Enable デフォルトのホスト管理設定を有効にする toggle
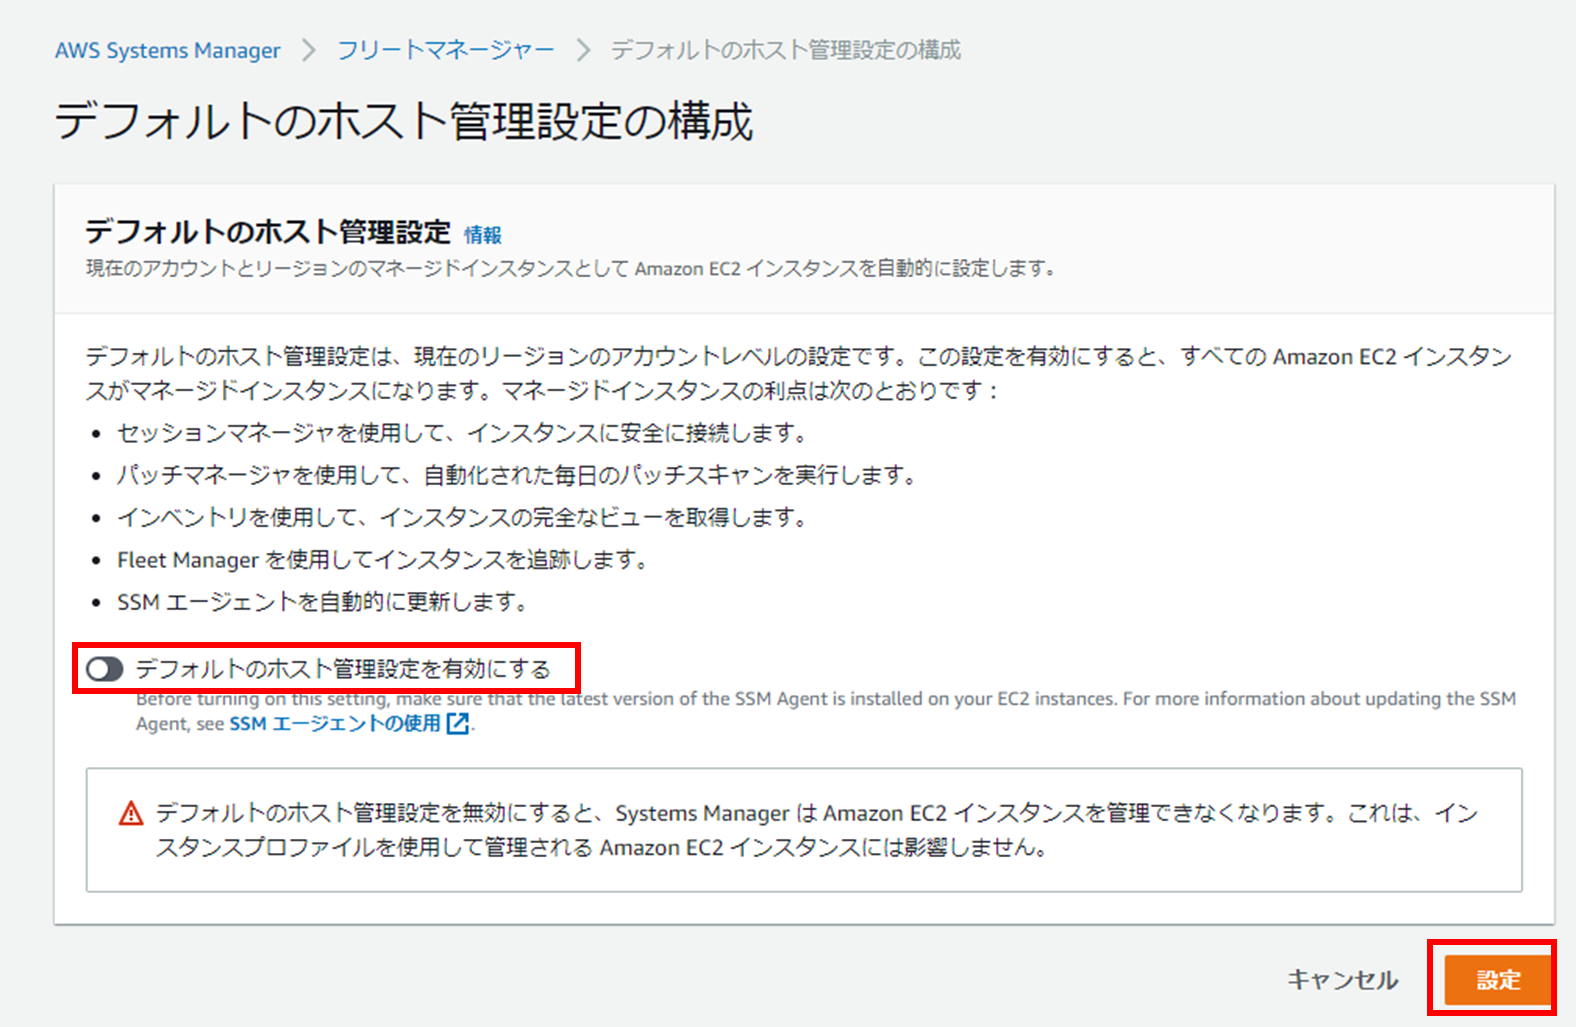1576x1027 pixels. tap(104, 669)
